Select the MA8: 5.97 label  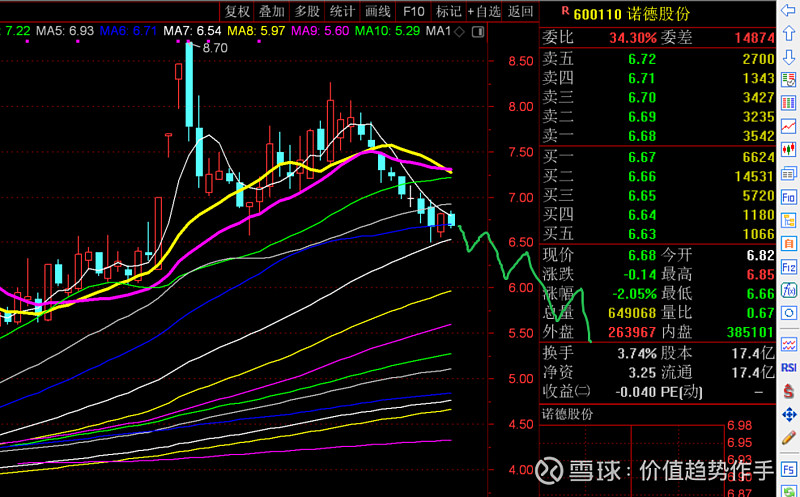coord(256,31)
